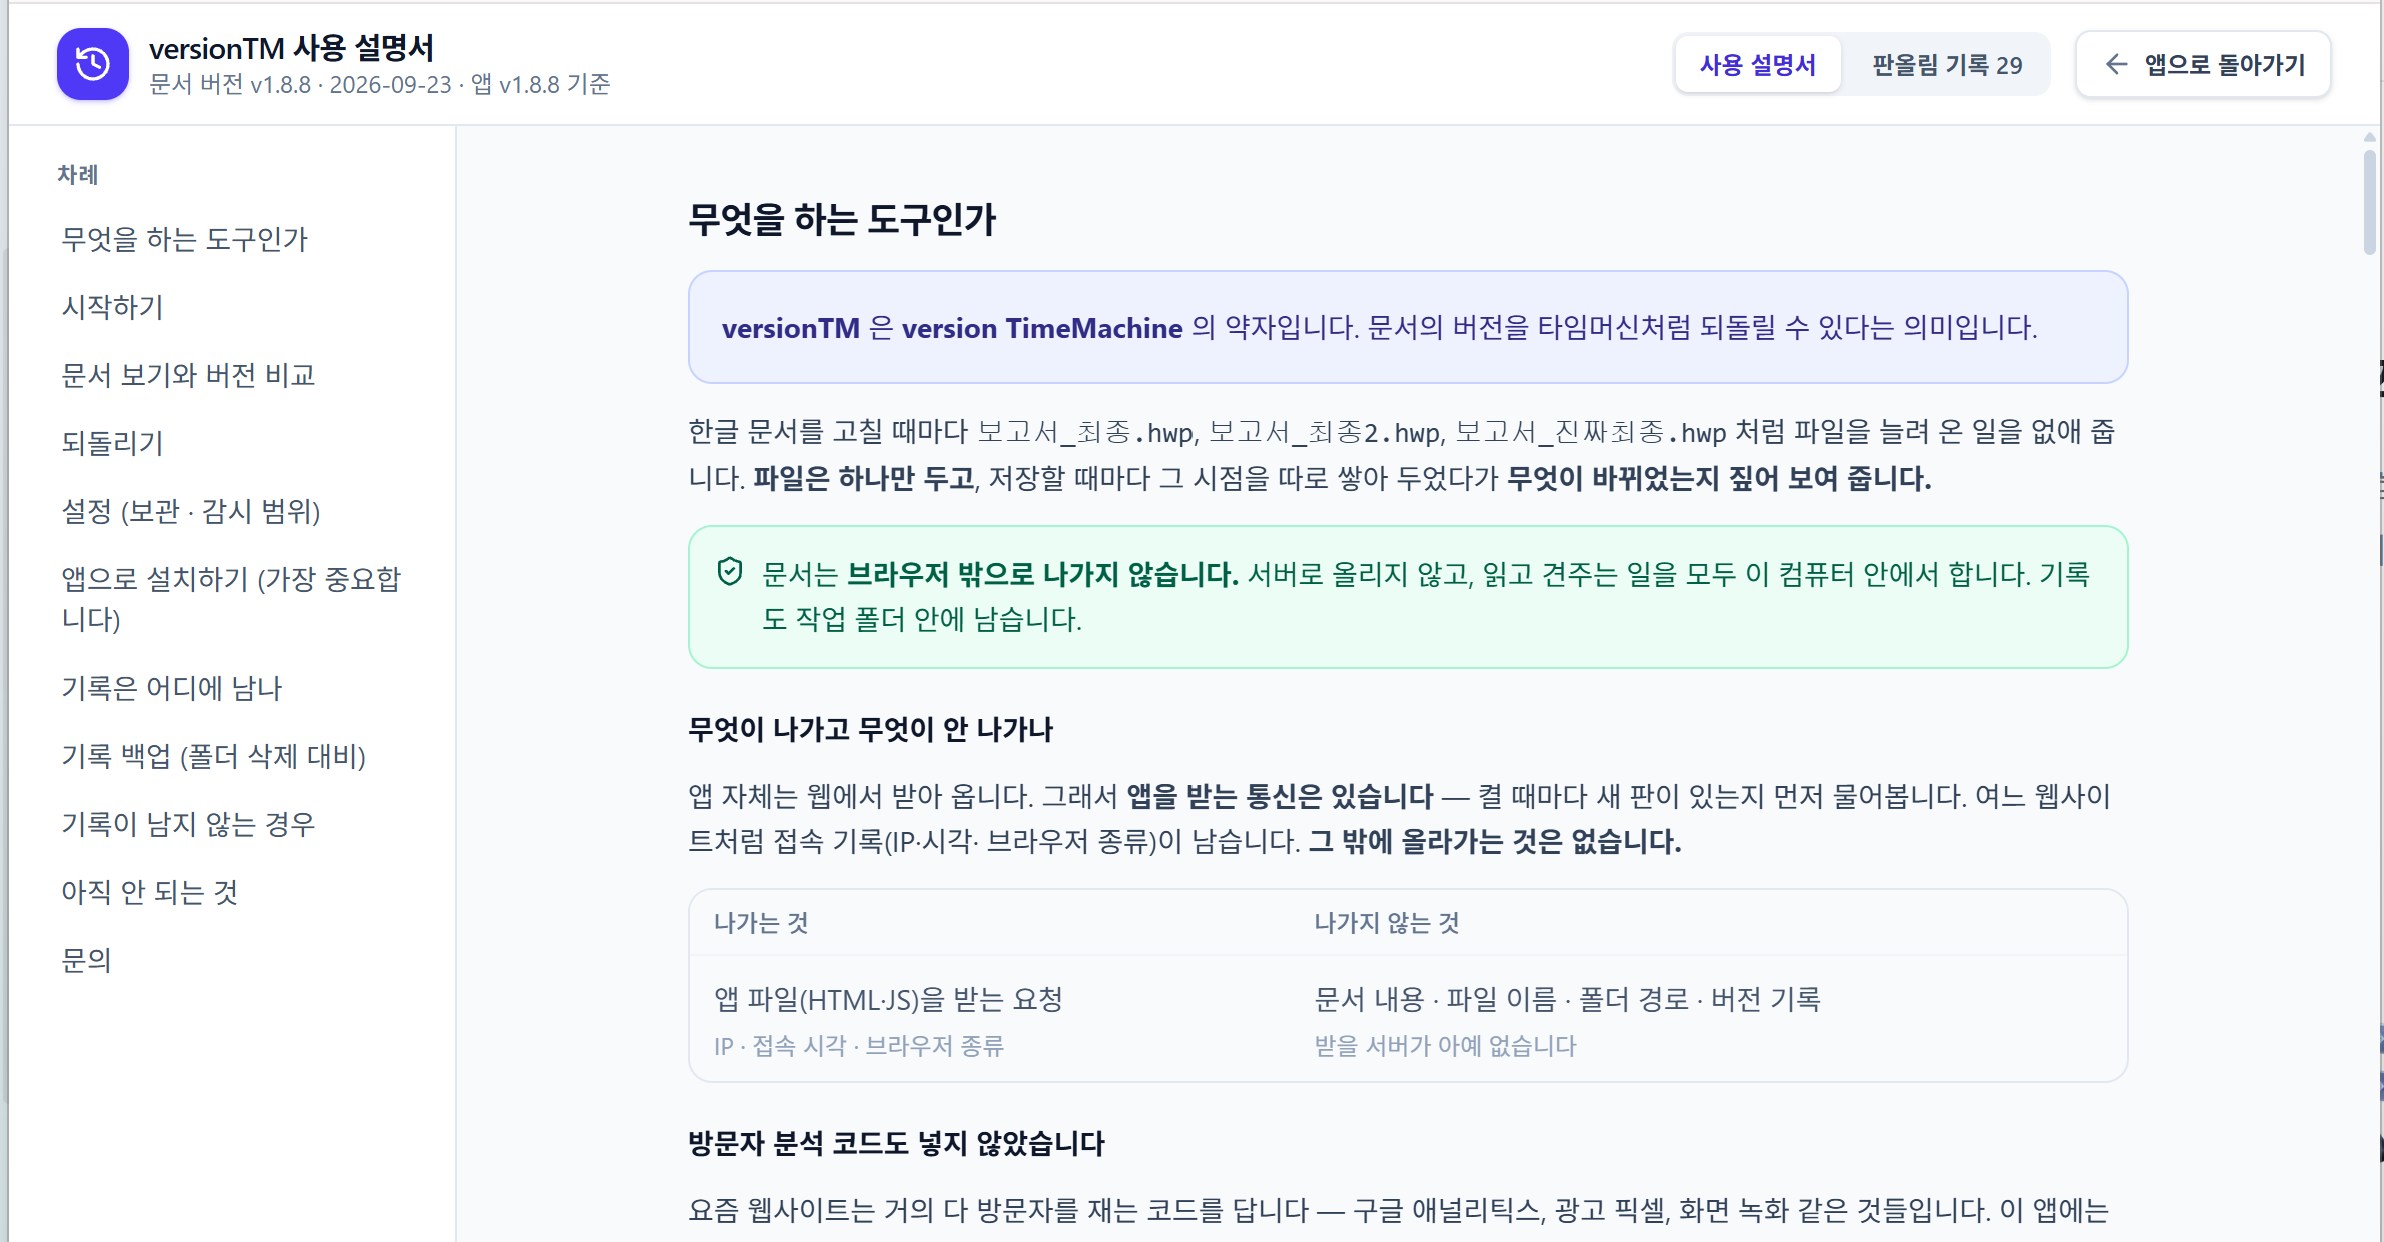
Task: Open 기록 백업 (폴더 삭제 대비) section
Action: click(x=214, y=756)
